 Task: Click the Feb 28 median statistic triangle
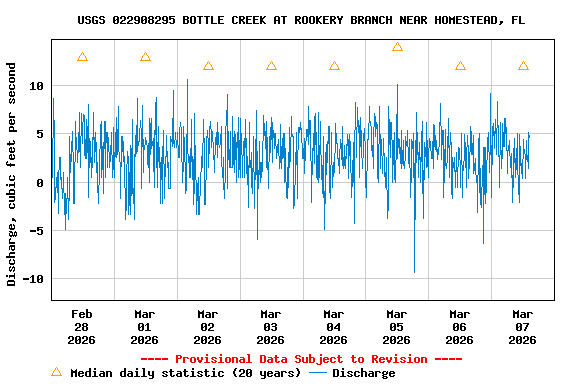point(82,57)
